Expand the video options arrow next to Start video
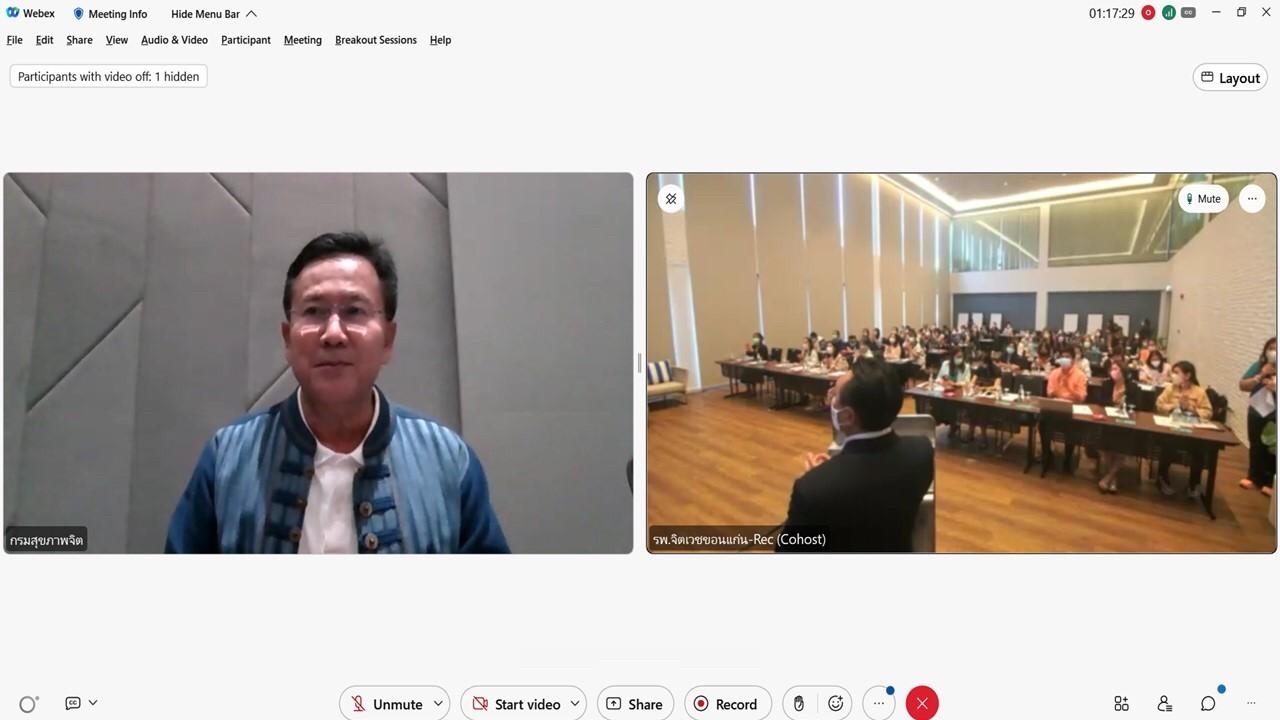 [575, 704]
